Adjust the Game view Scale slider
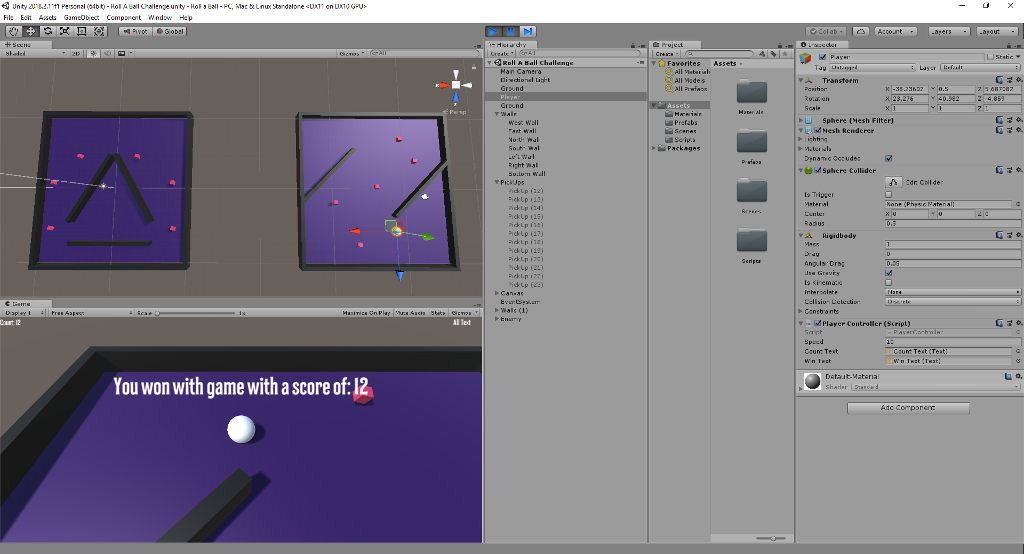Image resolution: width=1024 pixels, height=554 pixels. coord(195,313)
